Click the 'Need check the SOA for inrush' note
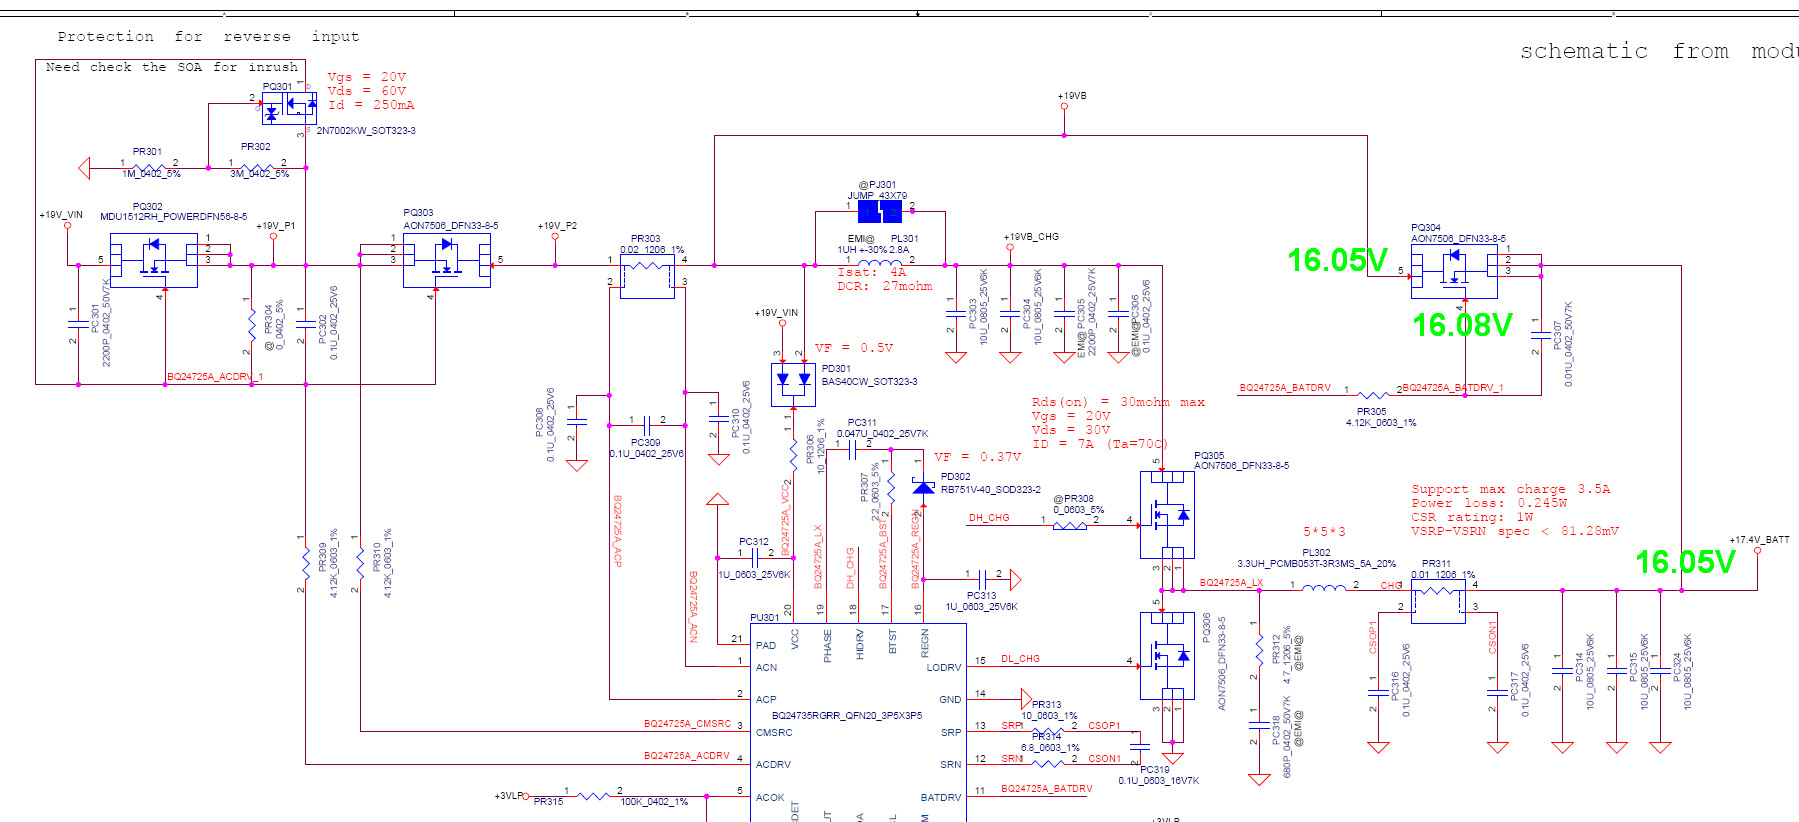Viewport: 1799px width, 822px height. [172, 67]
